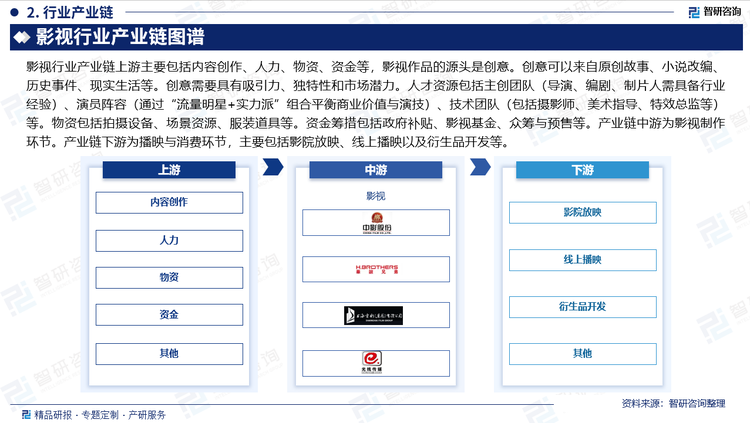The width and height of the screenshot is (750, 423).
Task: Click the 资料来源：智研咨询整理 text
Action: coord(673,403)
